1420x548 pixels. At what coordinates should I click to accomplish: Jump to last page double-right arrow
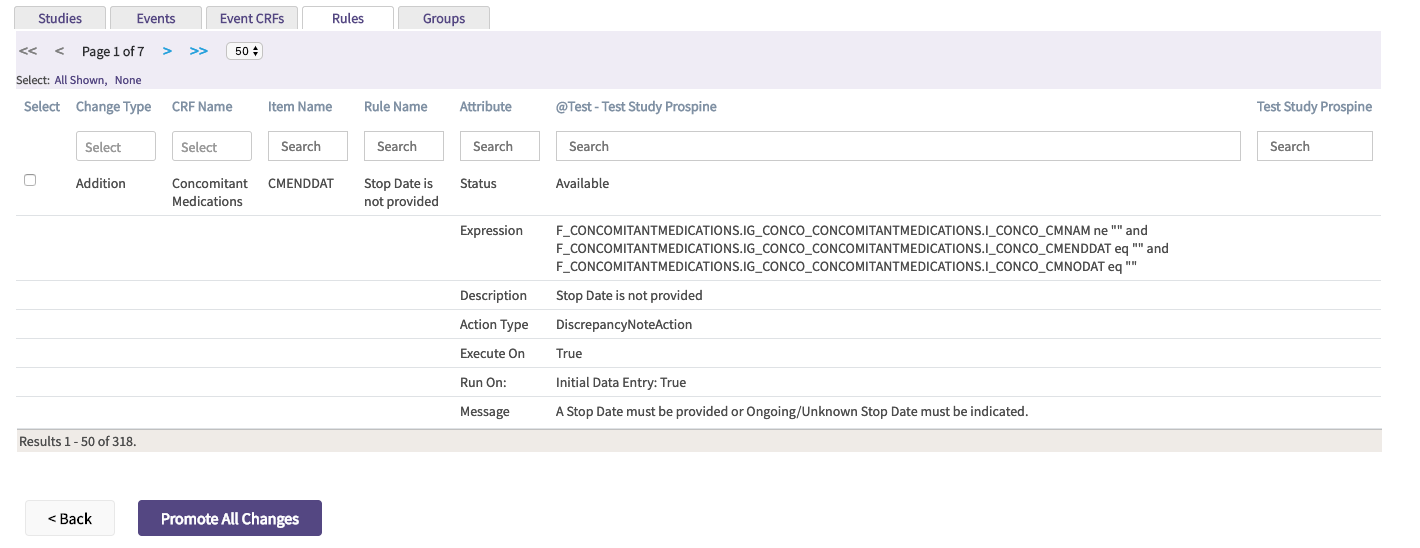click(x=199, y=51)
